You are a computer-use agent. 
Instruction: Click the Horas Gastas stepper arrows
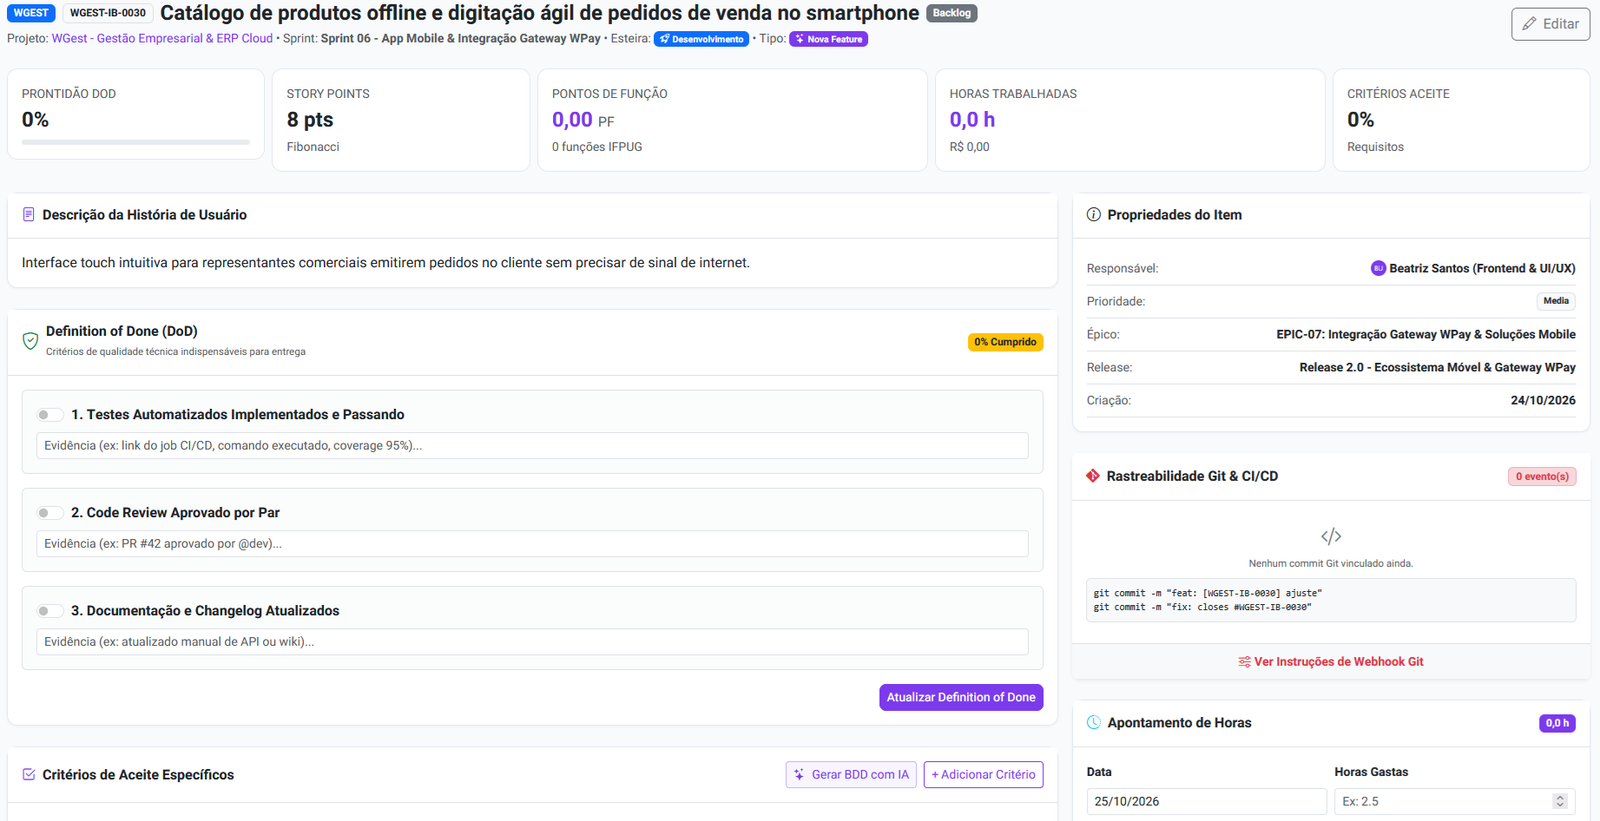point(1560,802)
